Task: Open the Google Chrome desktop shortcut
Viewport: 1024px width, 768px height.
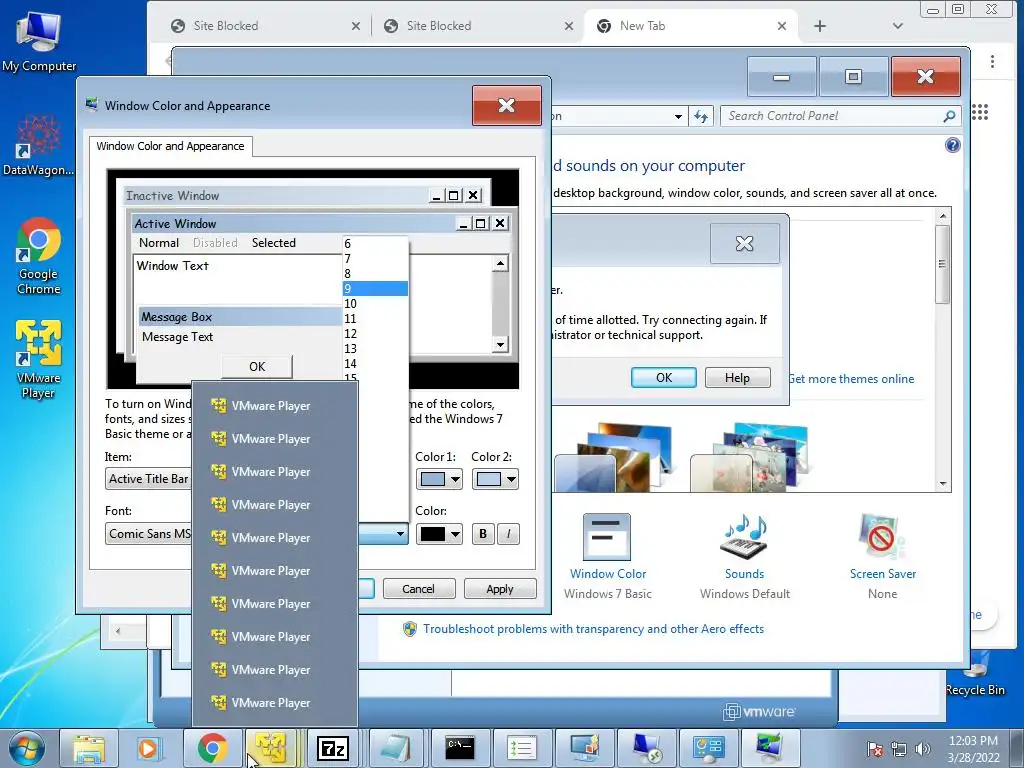Action: [39, 256]
